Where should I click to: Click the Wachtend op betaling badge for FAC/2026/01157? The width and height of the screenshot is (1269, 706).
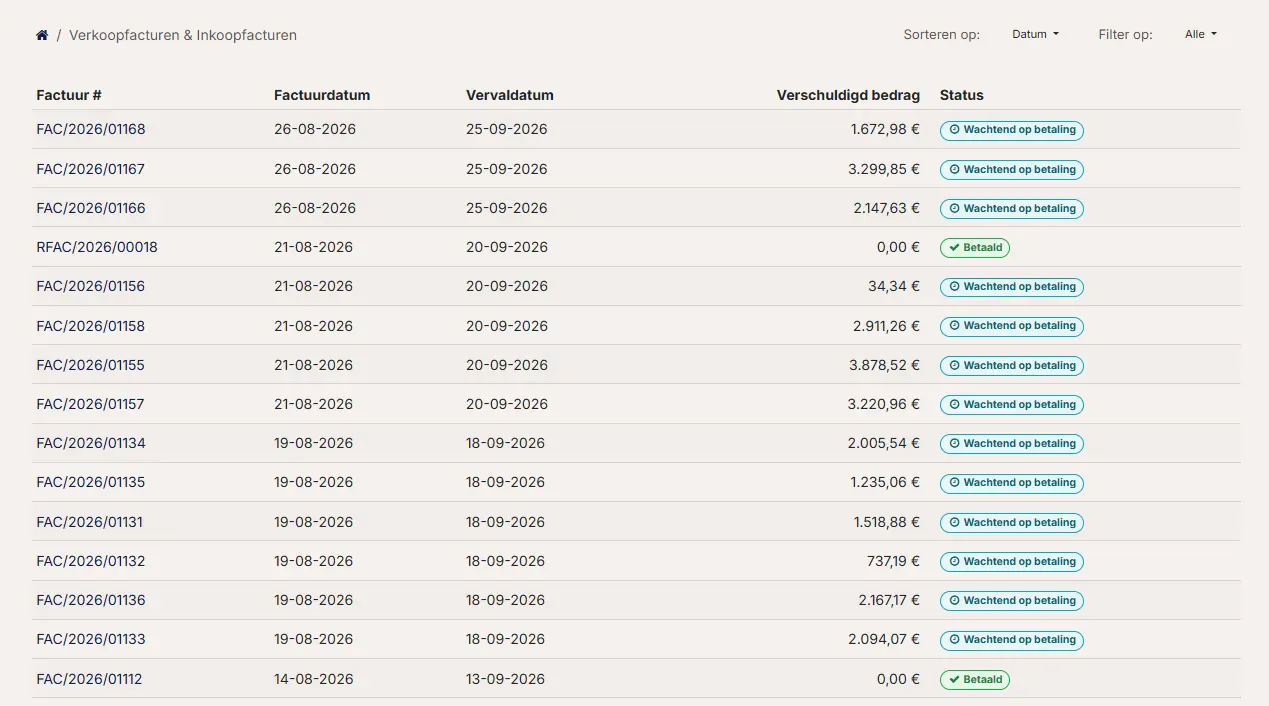pos(1012,405)
